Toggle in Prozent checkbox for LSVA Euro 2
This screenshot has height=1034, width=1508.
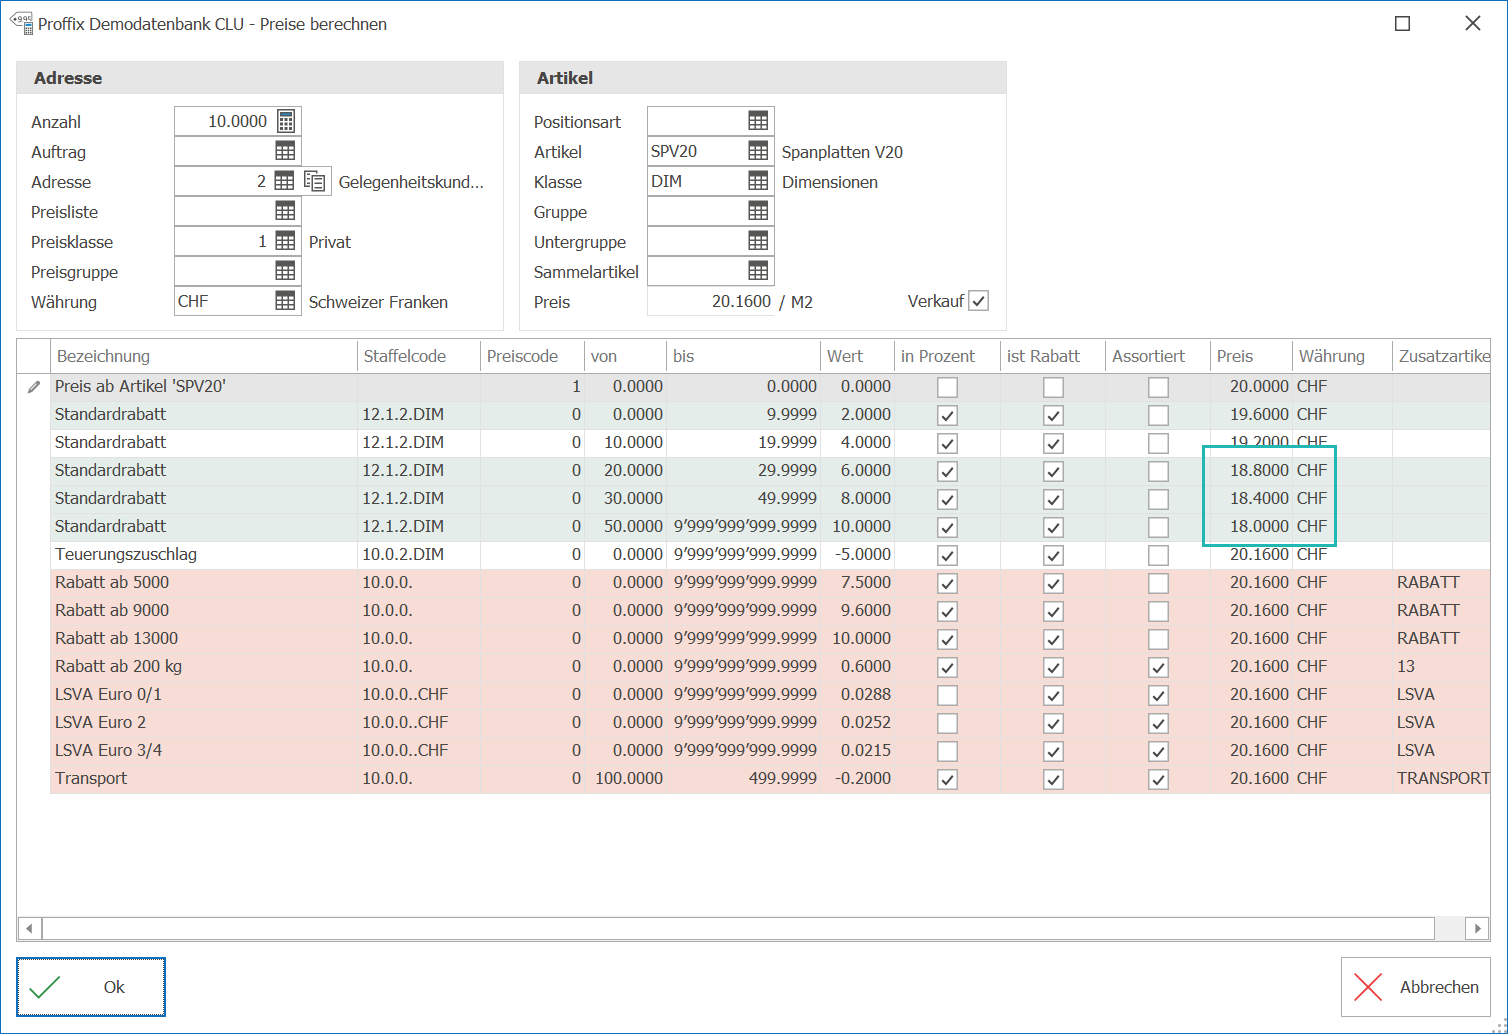(947, 723)
